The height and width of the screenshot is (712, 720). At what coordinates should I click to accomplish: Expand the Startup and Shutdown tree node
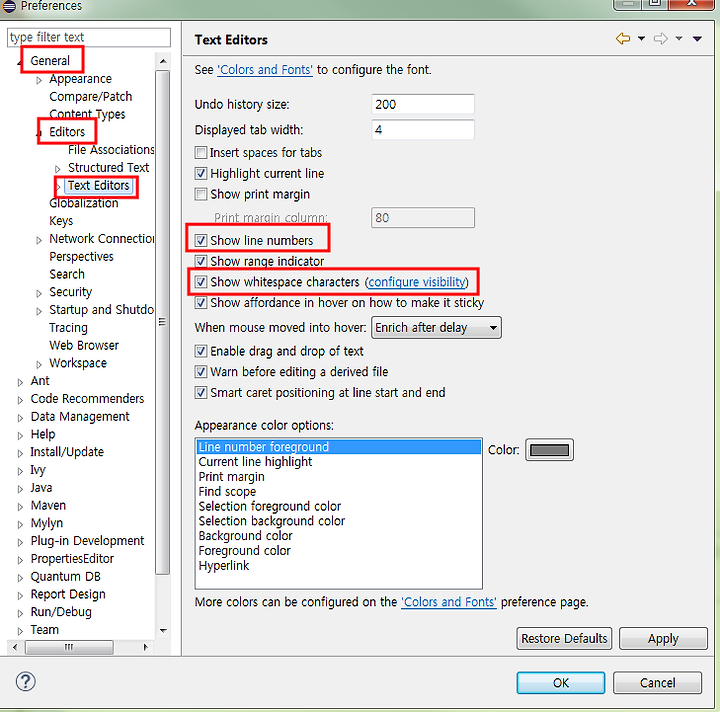[x=39, y=311]
